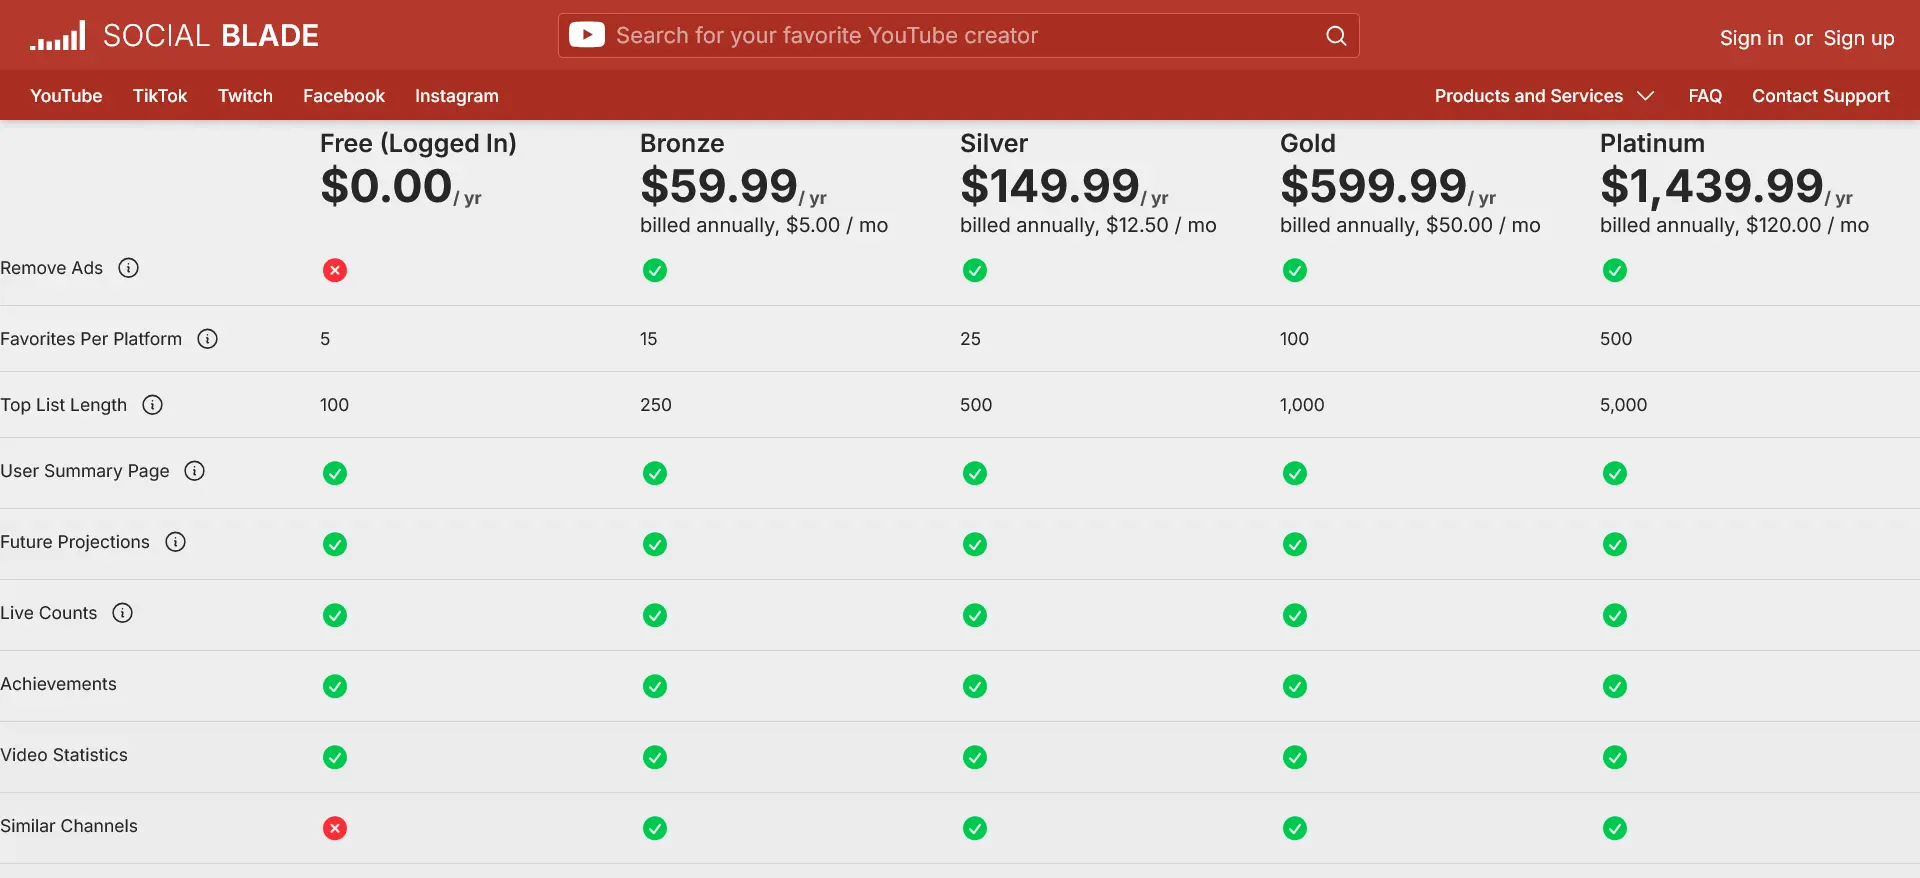Viewport: 1920px width, 878px height.
Task: Open info icon next to Remove Ads
Action: pyautogui.click(x=129, y=268)
